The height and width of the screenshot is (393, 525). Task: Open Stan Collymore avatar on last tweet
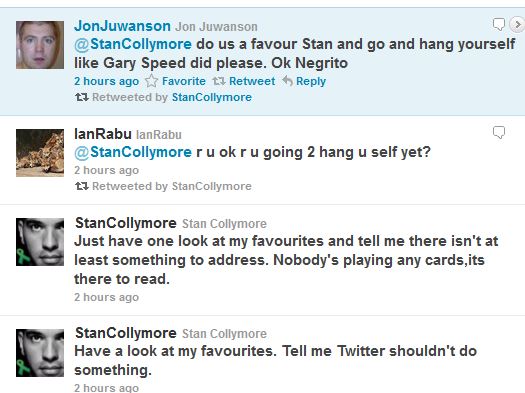(40, 353)
